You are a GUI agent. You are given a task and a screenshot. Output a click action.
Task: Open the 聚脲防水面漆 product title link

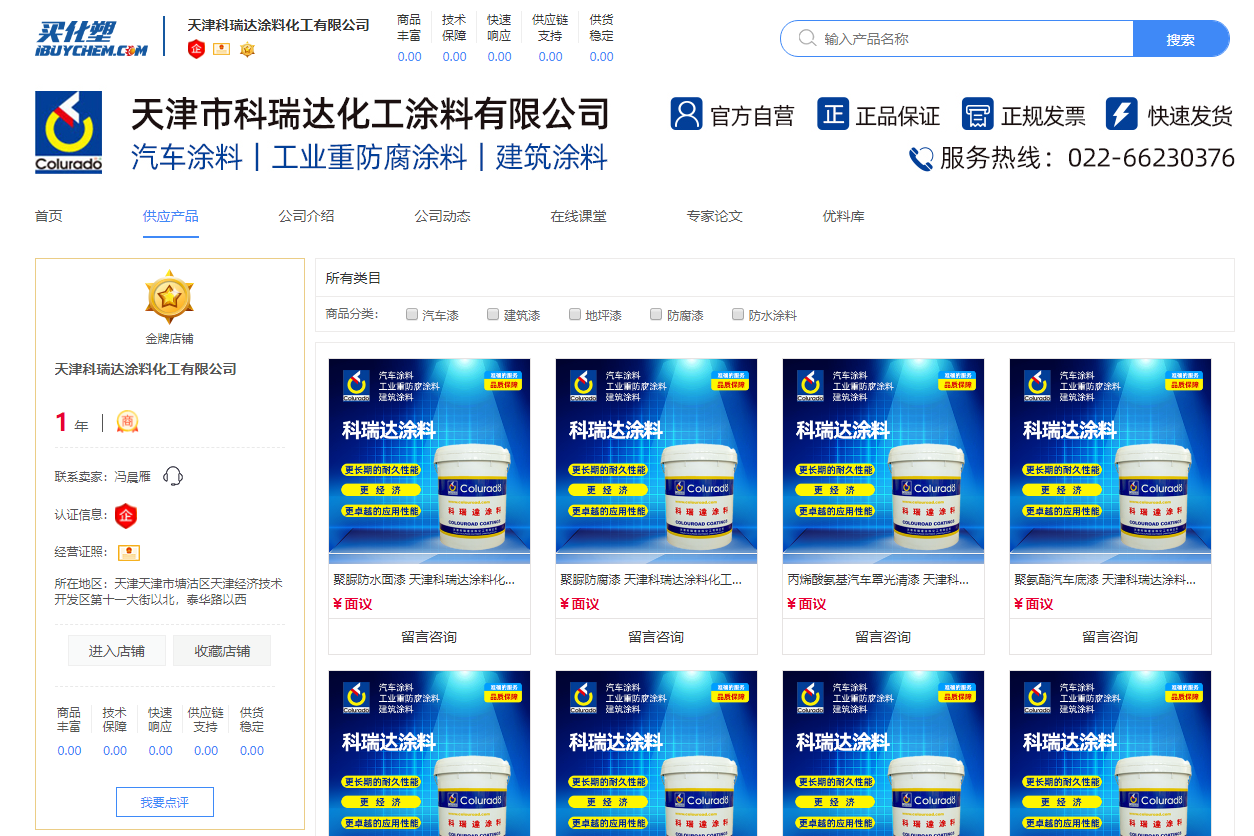pyautogui.click(x=425, y=579)
